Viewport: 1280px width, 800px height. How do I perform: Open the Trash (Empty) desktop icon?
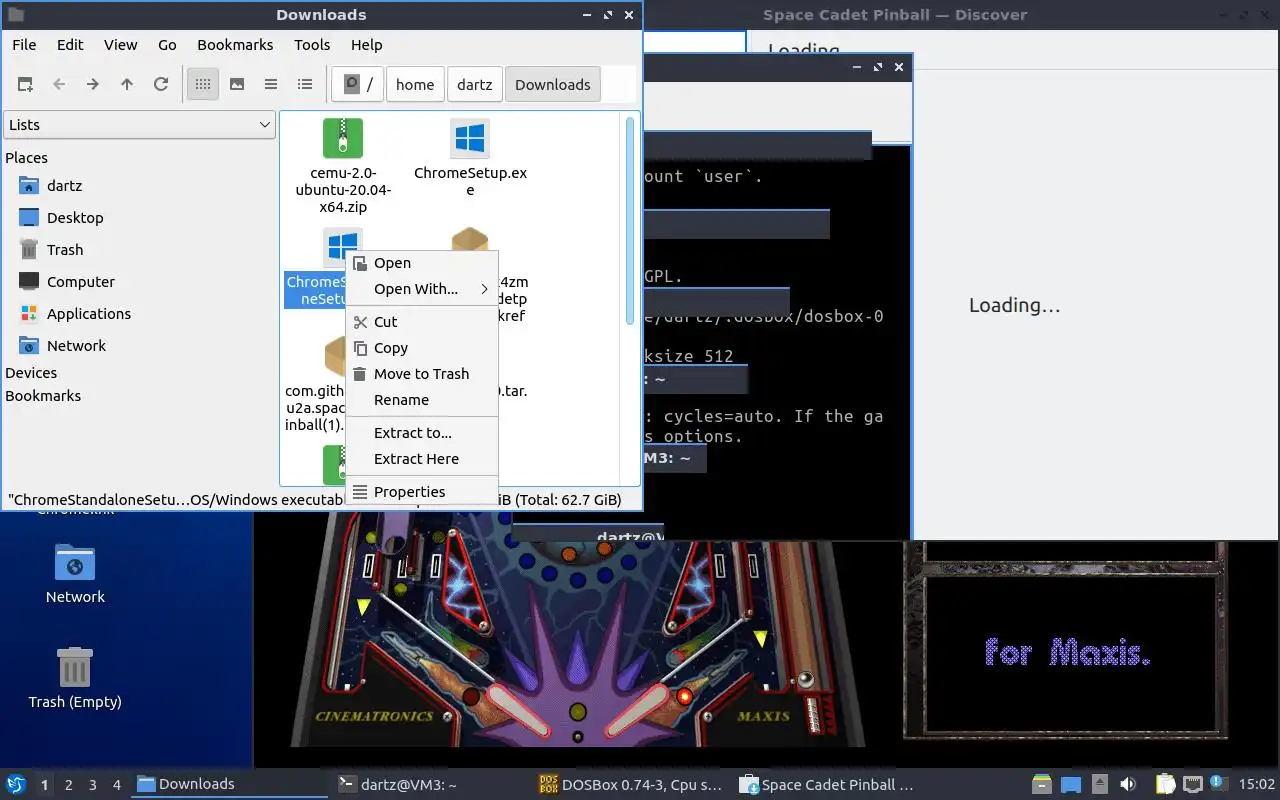pos(75,678)
